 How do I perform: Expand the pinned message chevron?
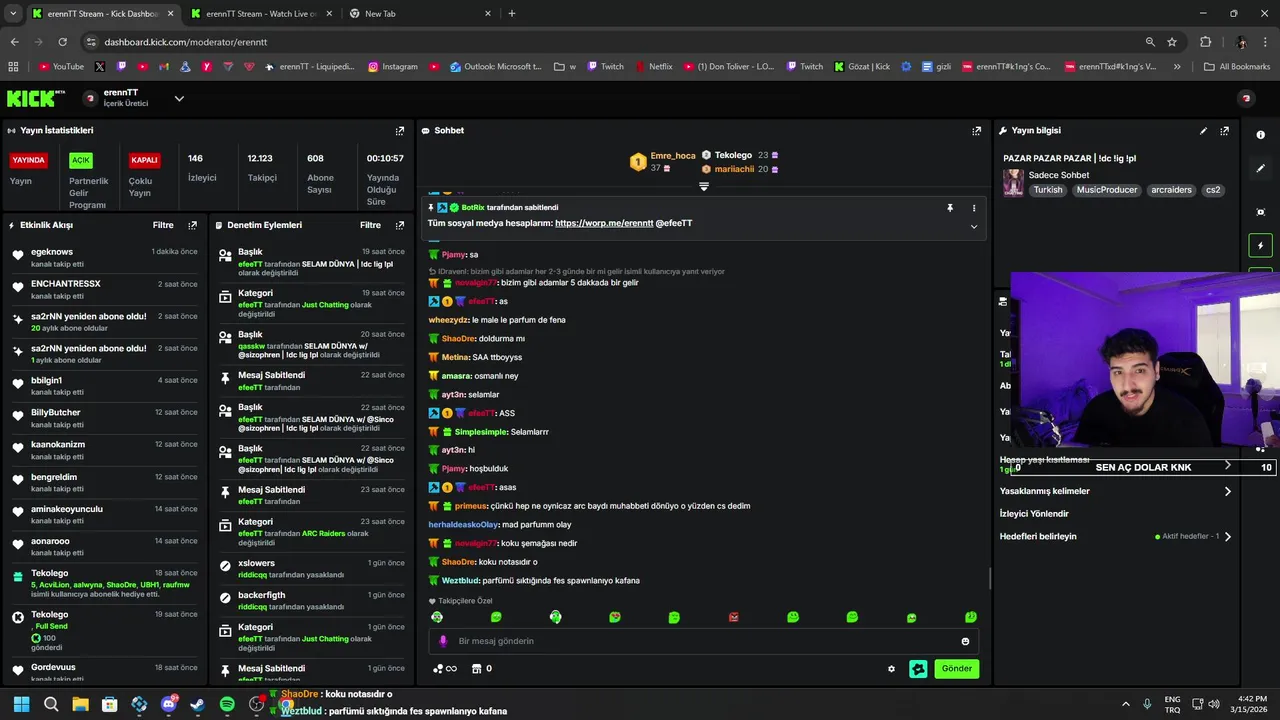[x=974, y=227]
